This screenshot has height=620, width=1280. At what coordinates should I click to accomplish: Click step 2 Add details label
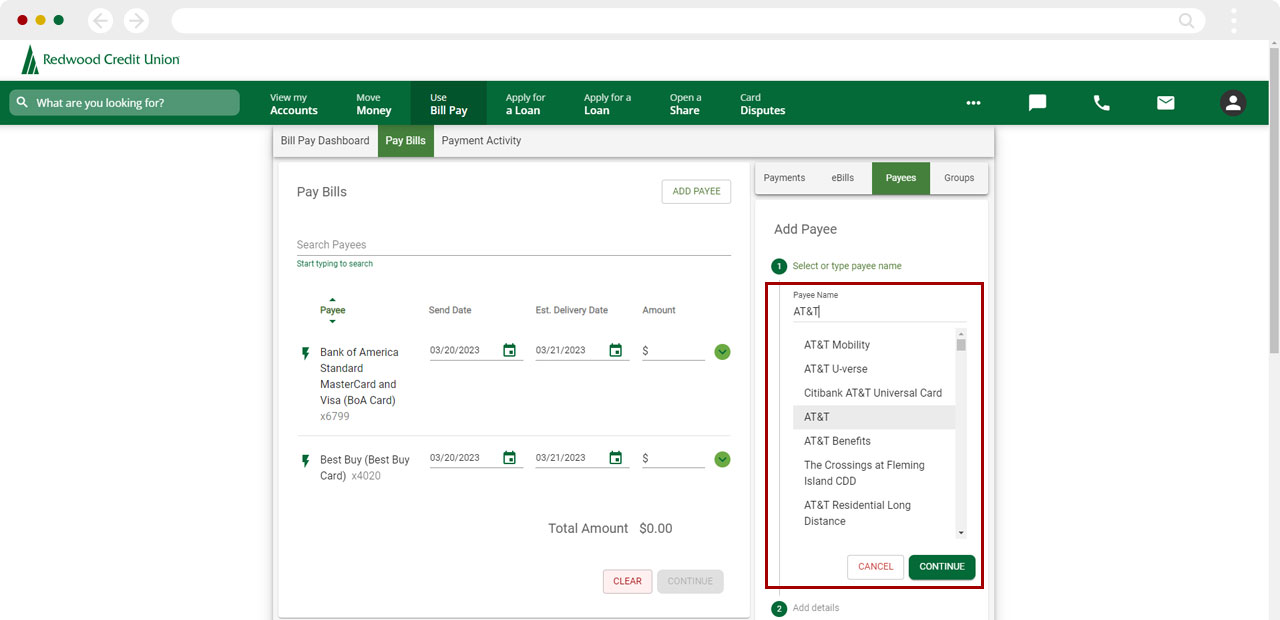click(816, 608)
